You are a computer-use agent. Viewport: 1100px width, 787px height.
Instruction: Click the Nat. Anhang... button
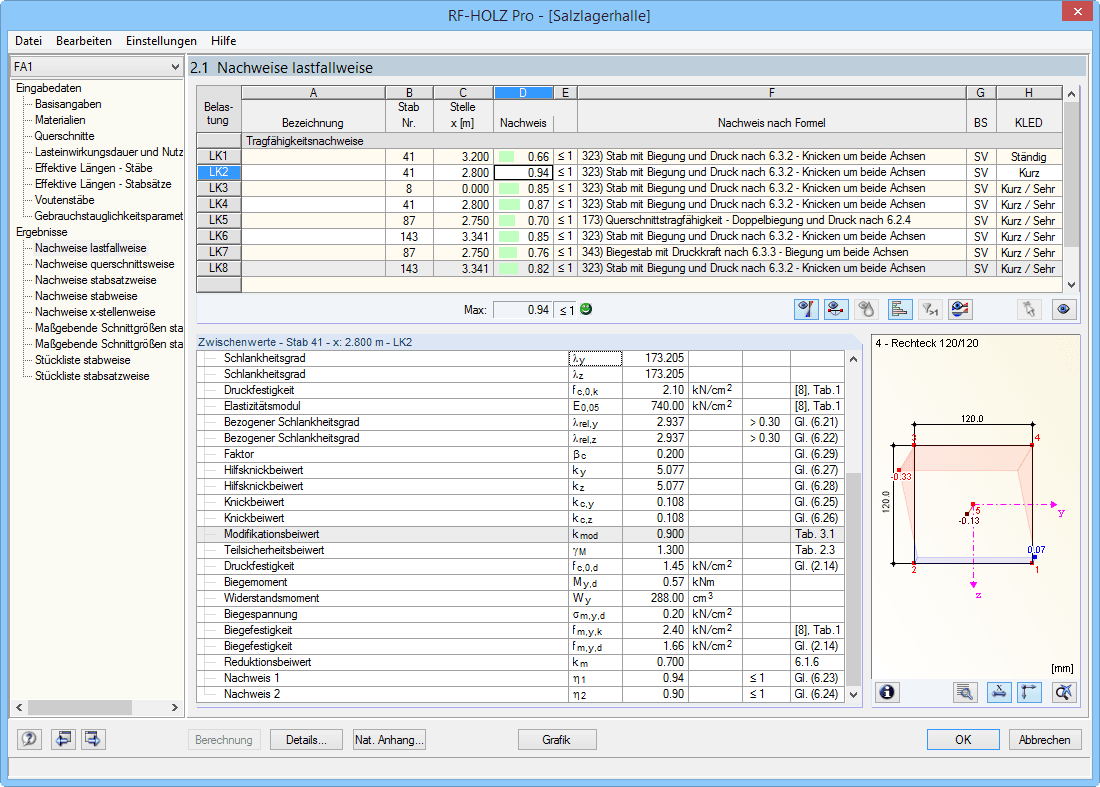tap(389, 740)
